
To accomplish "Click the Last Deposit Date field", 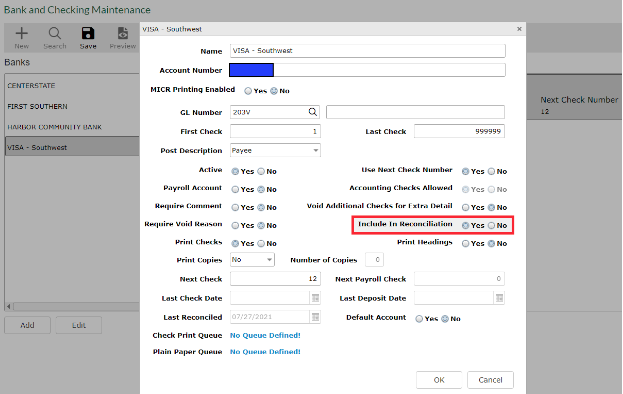I will tap(454, 298).
